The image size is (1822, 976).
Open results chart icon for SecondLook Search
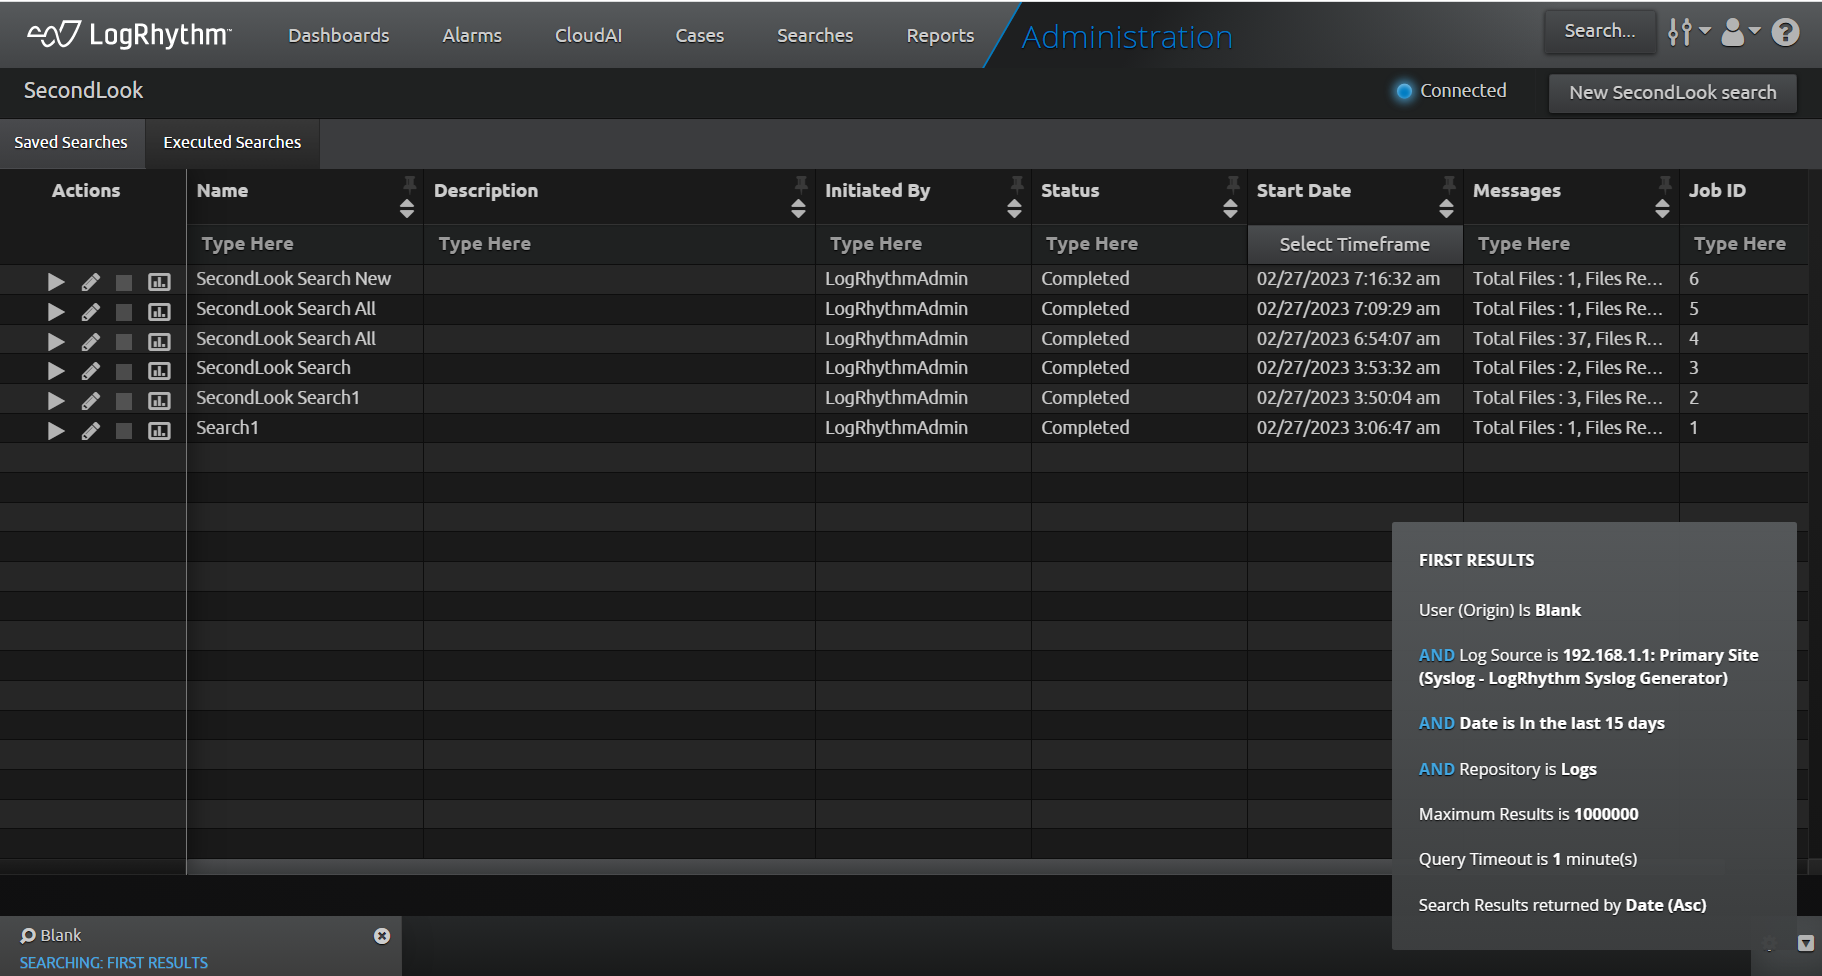click(x=159, y=371)
